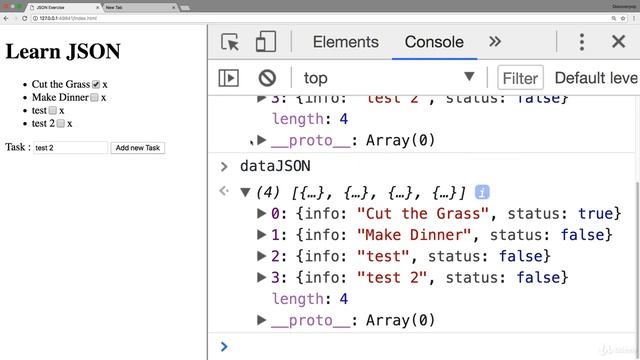
Task: Switch to the New Tab browser tab
Action: [139, 7]
